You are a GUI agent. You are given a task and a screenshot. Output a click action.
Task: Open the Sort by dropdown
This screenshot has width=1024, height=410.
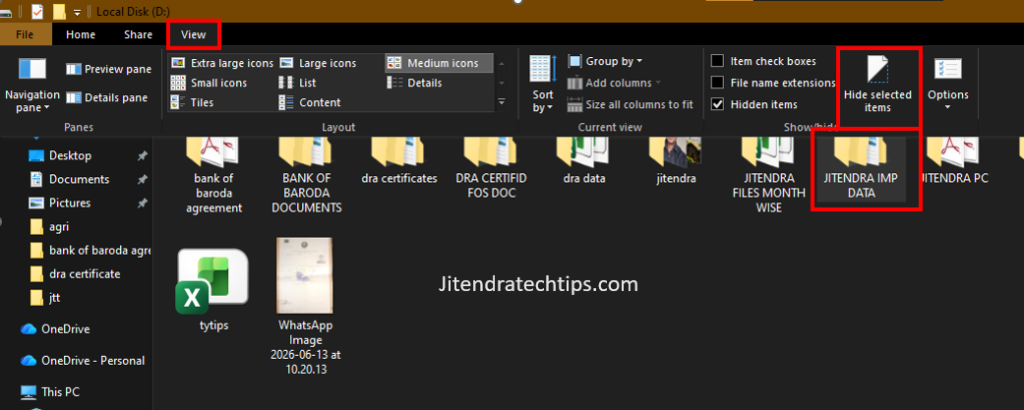[542, 85]
